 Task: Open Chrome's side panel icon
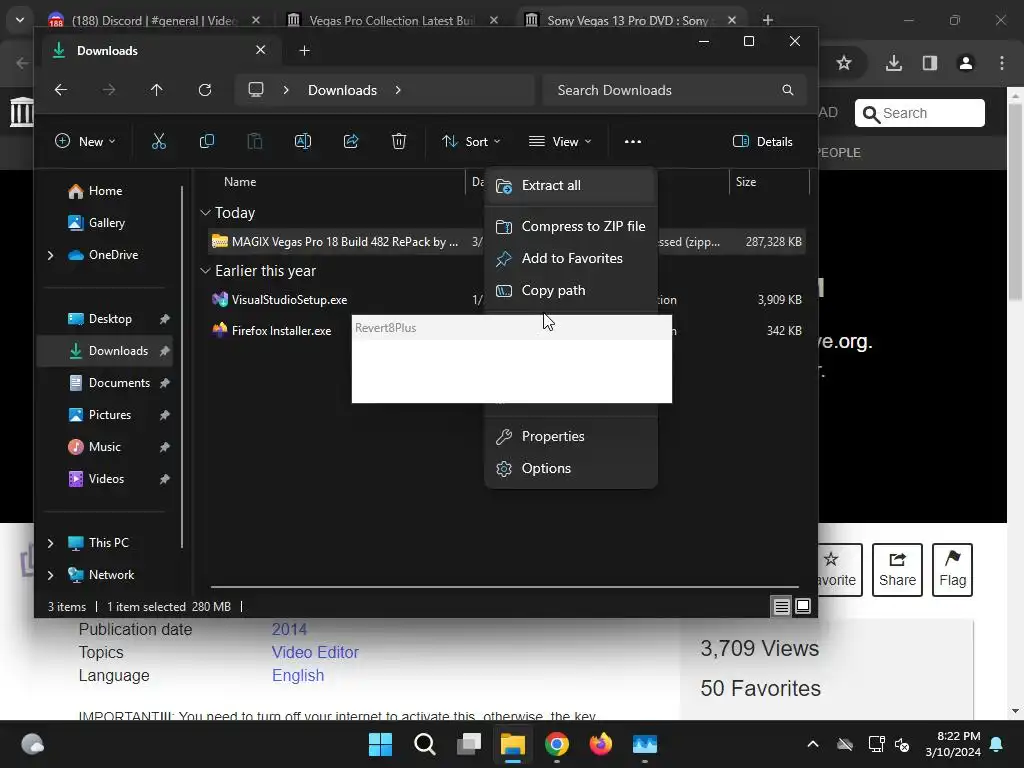pos(930,63)
